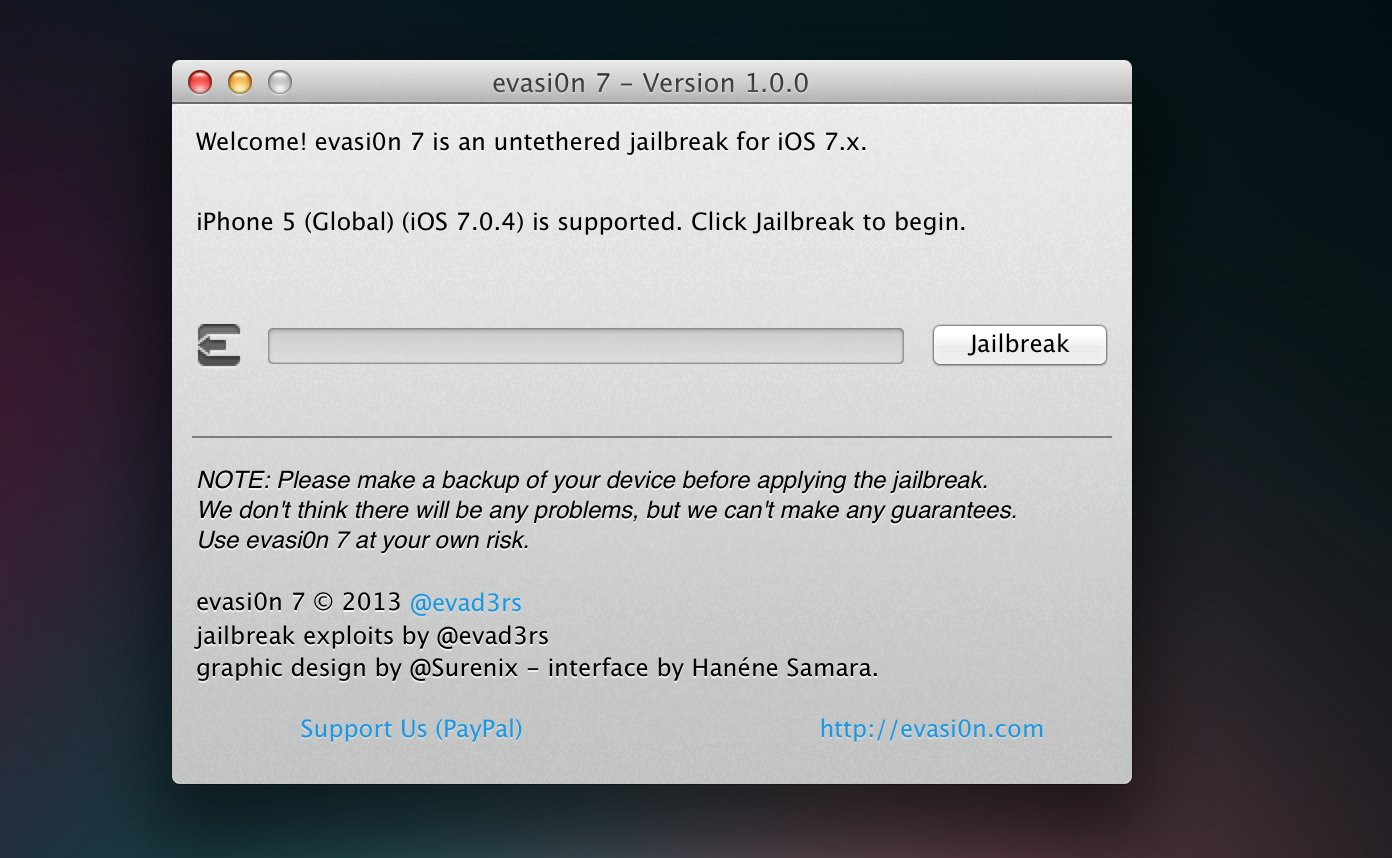
Task: Click the jailbreak progress bar
Action: tap(586, 346)
